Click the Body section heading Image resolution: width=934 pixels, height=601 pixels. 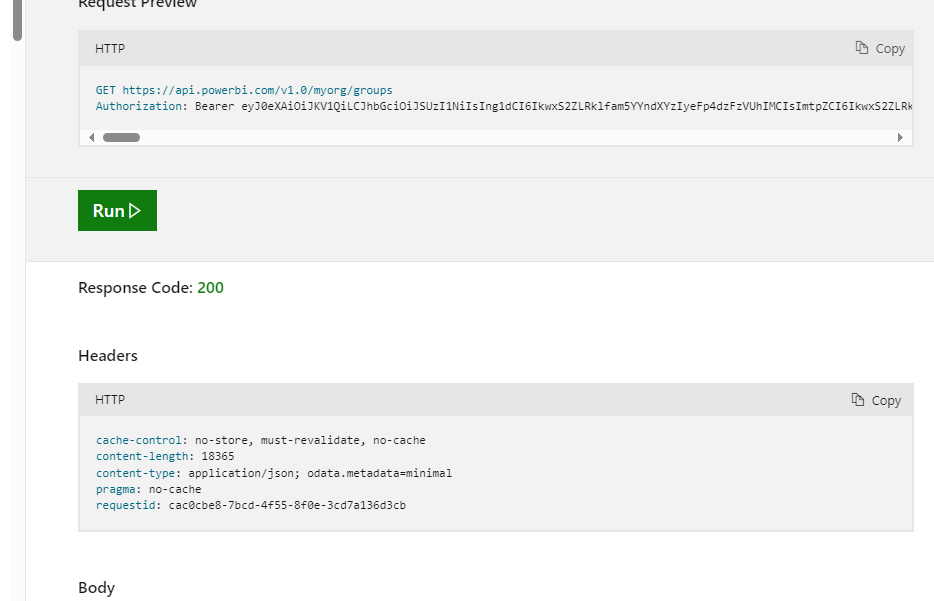click(96, 588)
